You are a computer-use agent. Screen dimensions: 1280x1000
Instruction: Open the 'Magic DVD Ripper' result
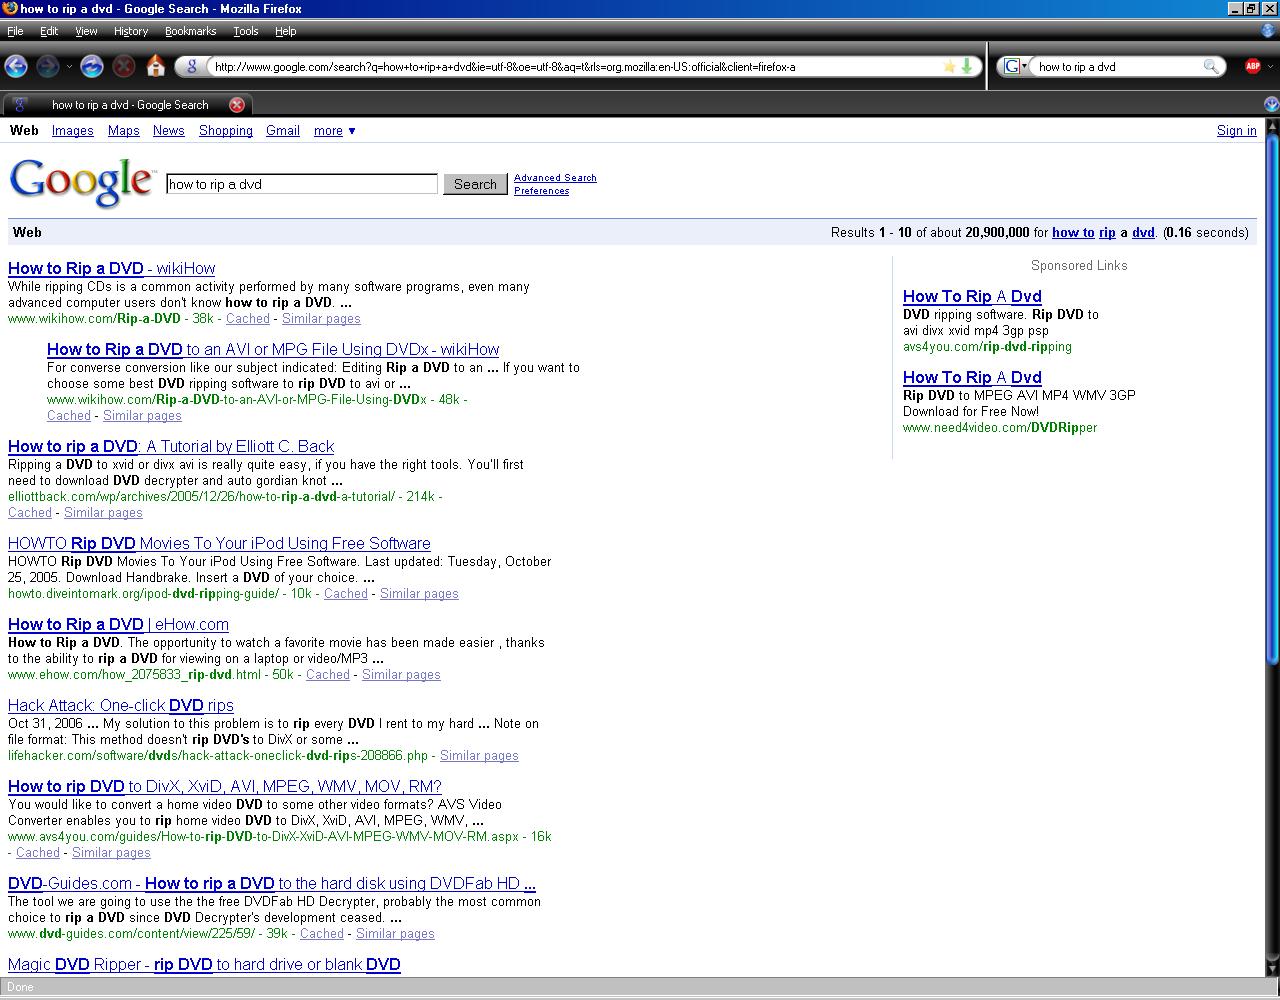pyautogui.click(x=204, y=964)
